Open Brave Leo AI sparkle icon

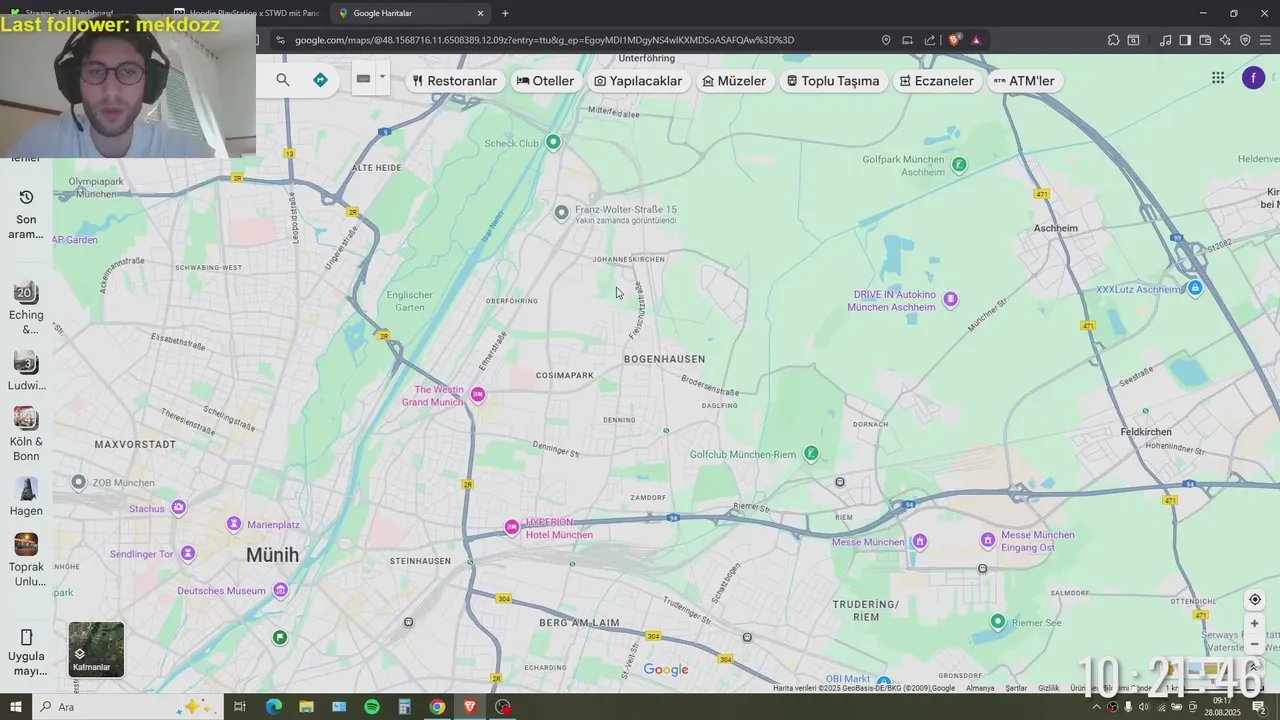point(1225,40)
